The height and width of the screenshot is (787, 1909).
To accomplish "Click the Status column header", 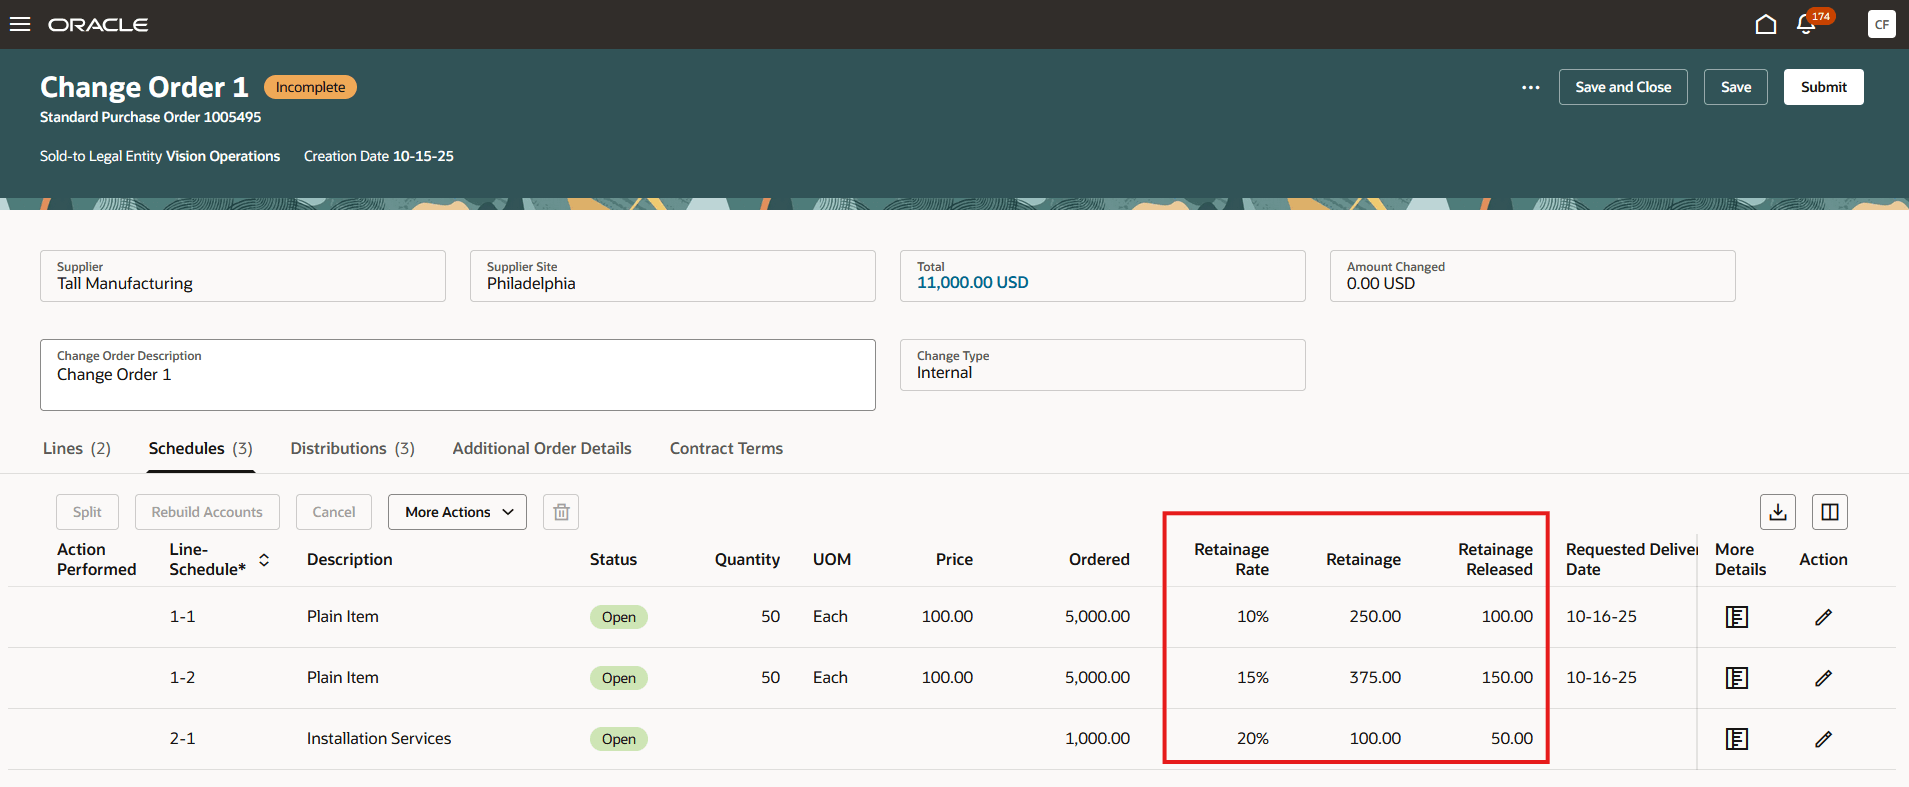I will click(613, 560).
